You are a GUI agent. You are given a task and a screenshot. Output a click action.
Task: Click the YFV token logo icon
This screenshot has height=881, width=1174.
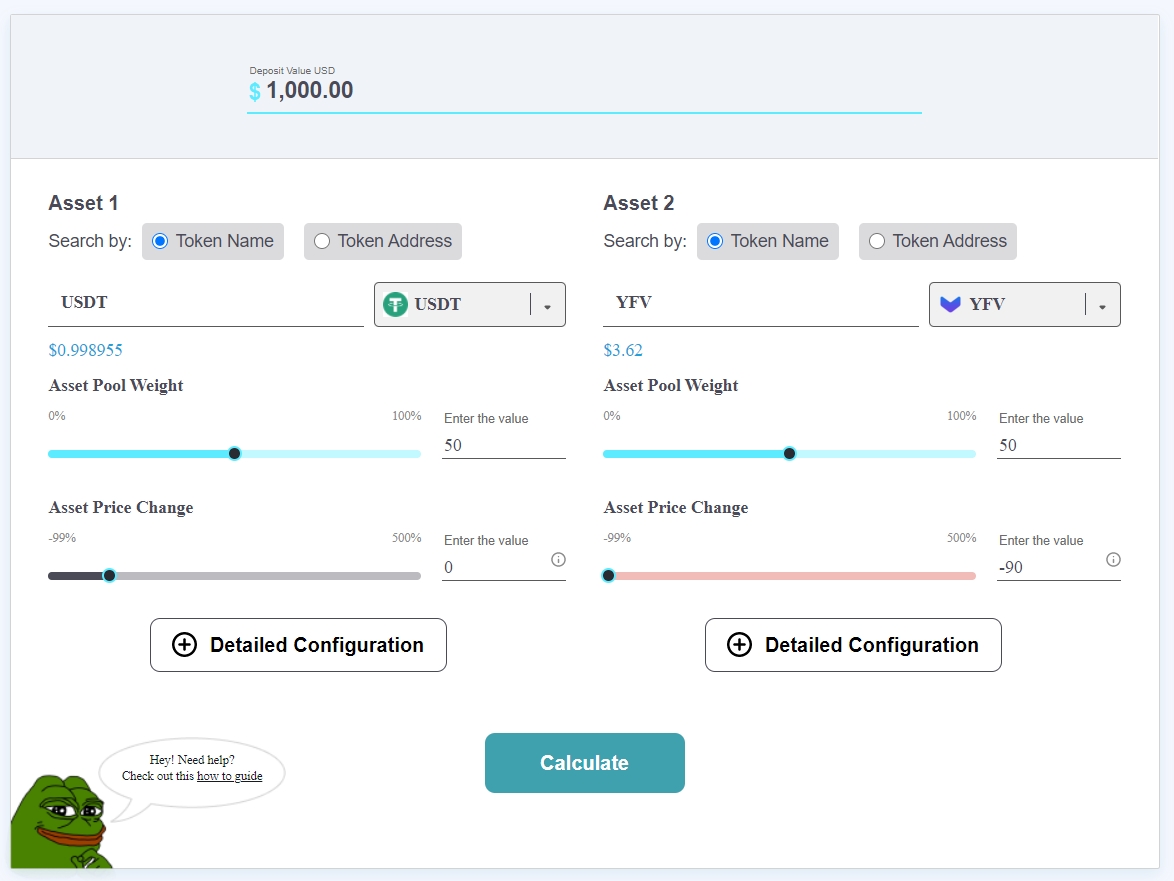[x=950, y=304]
